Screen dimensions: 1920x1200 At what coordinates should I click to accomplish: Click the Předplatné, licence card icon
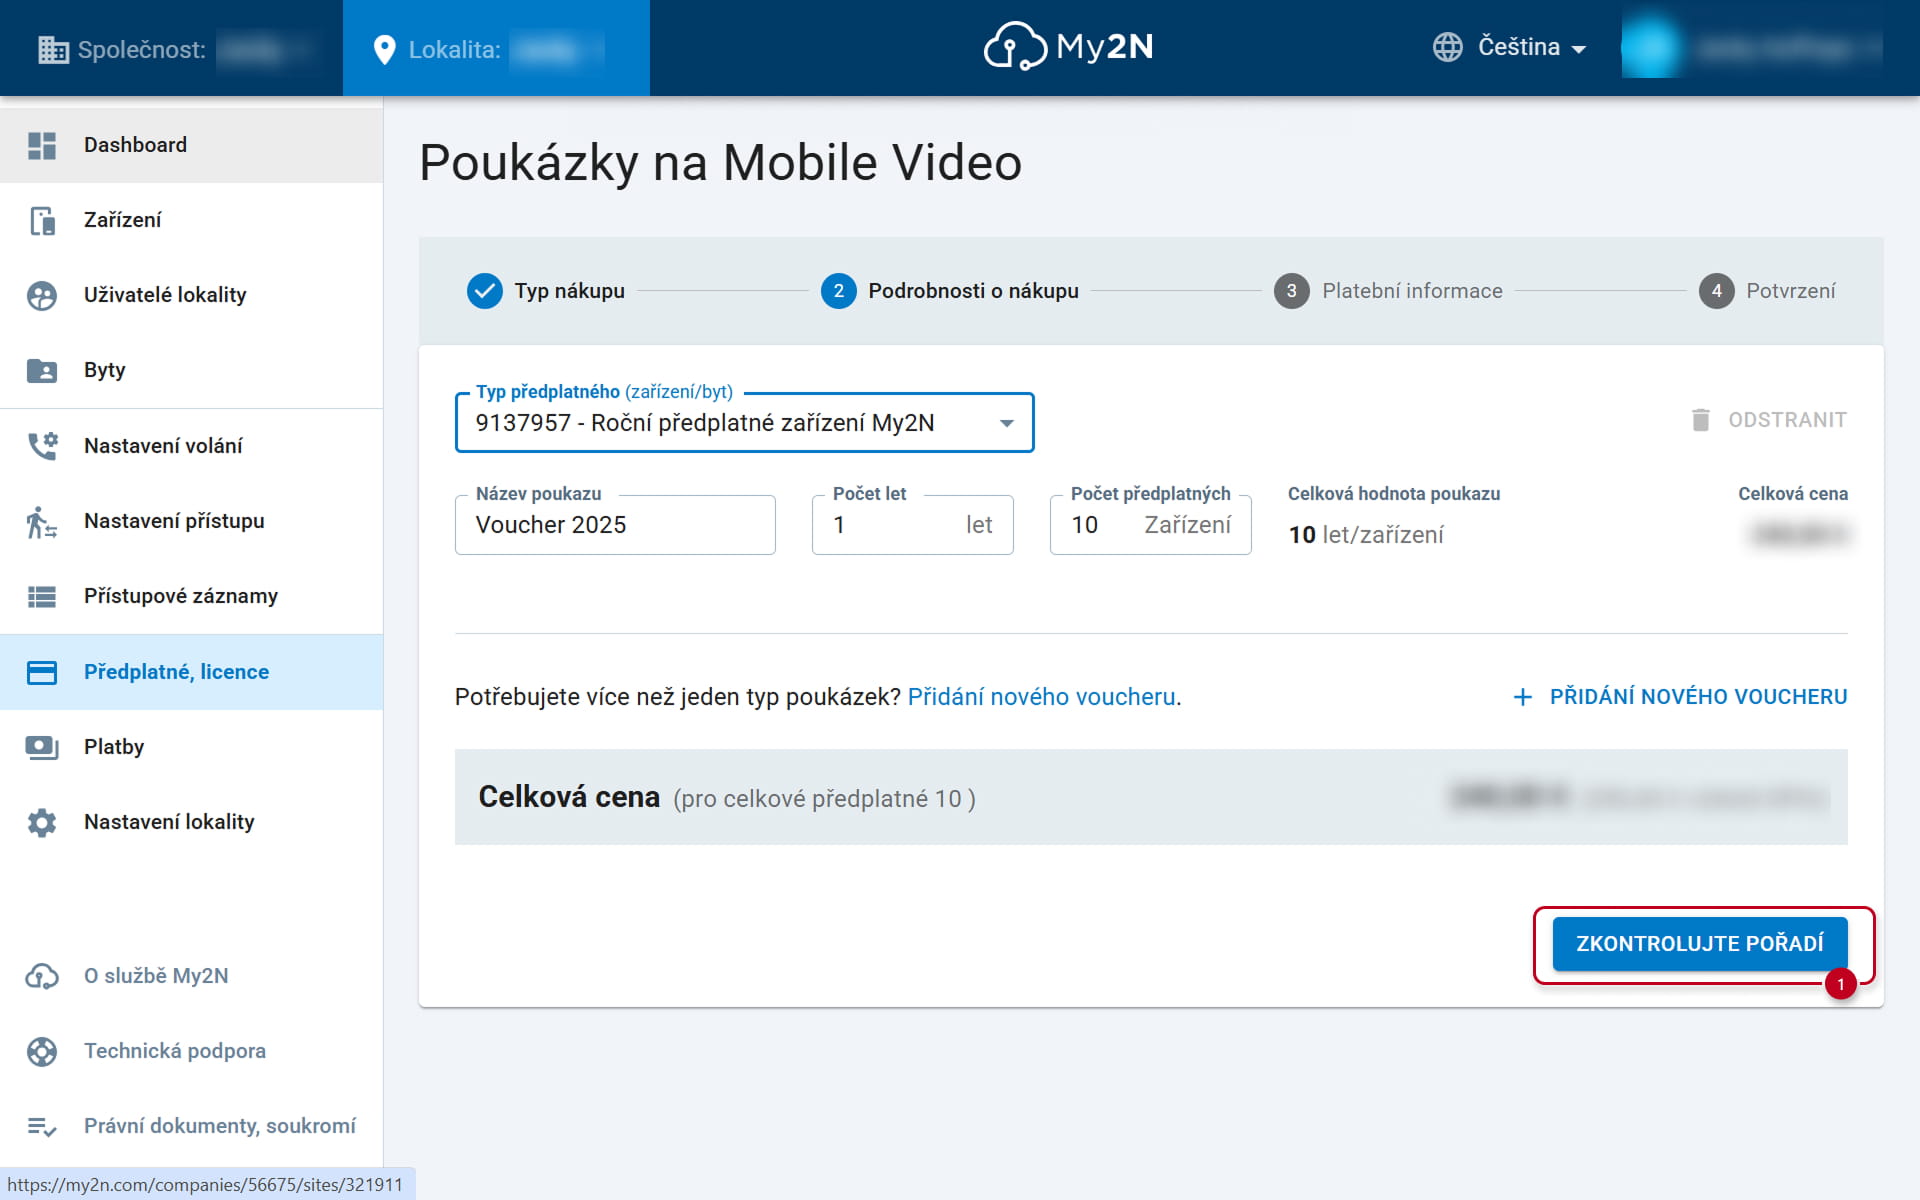click(42, 672)
